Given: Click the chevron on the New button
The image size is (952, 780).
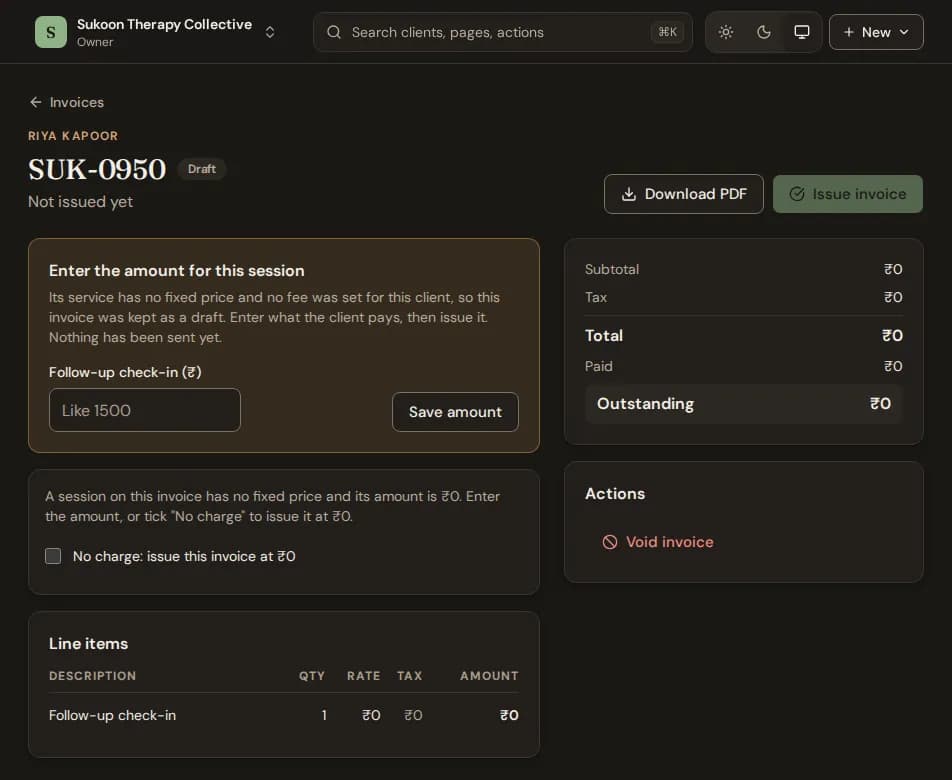Looking at the screenshot, I should pos(904,32).
